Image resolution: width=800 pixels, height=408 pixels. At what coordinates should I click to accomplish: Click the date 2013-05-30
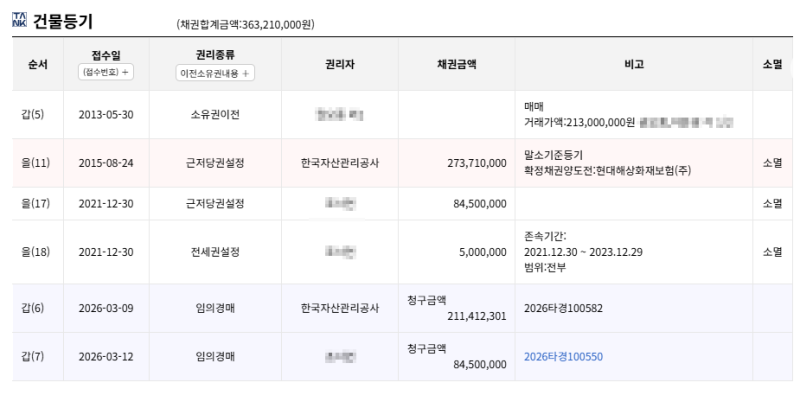pos(106,115)
